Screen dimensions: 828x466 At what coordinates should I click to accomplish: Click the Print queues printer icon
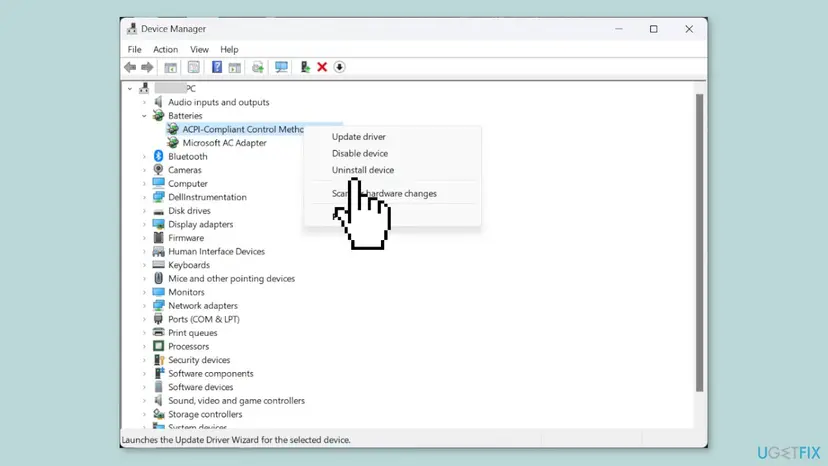(158, 332)
